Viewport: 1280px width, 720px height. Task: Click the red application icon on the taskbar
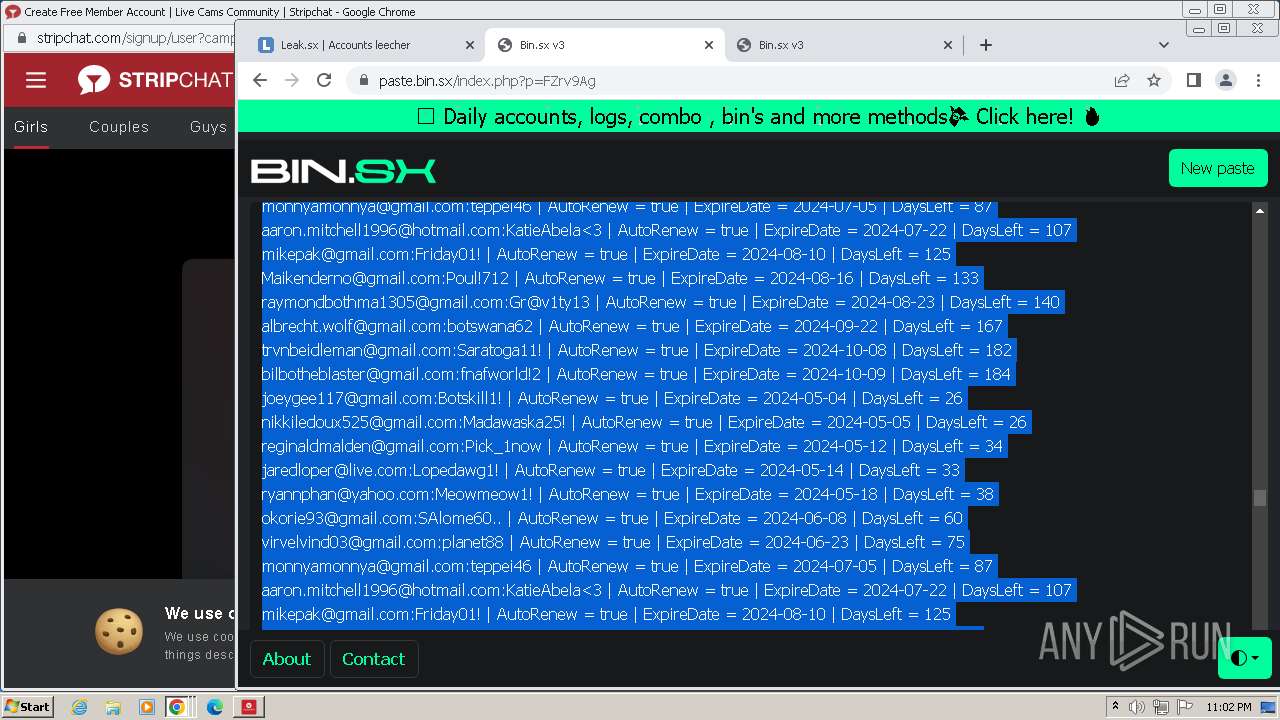[x=249, y=707]
